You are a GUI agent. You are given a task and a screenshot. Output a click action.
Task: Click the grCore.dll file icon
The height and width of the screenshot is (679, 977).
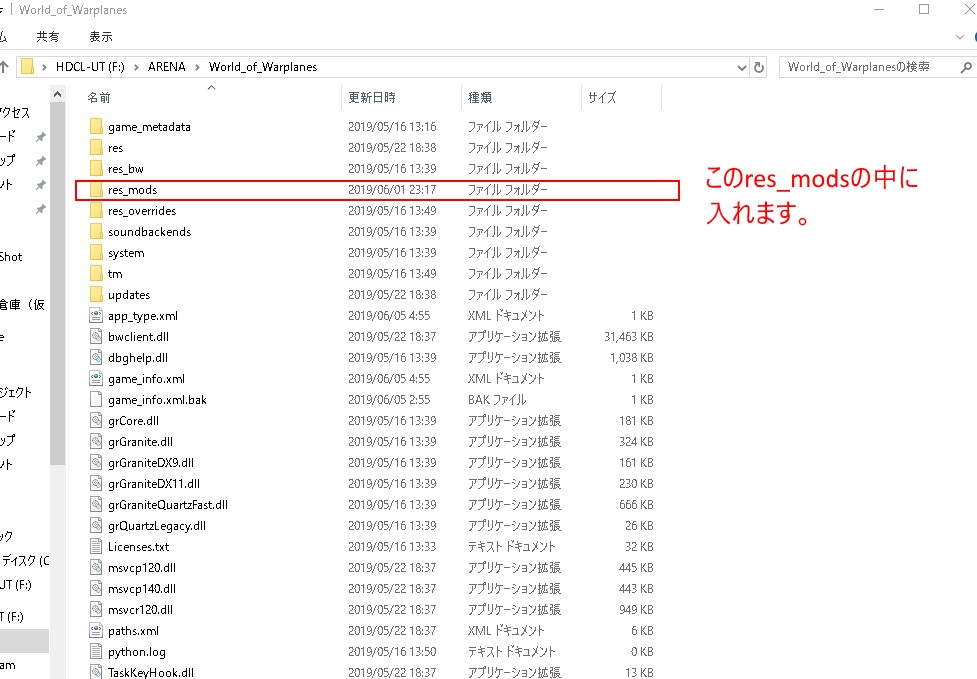96,420
